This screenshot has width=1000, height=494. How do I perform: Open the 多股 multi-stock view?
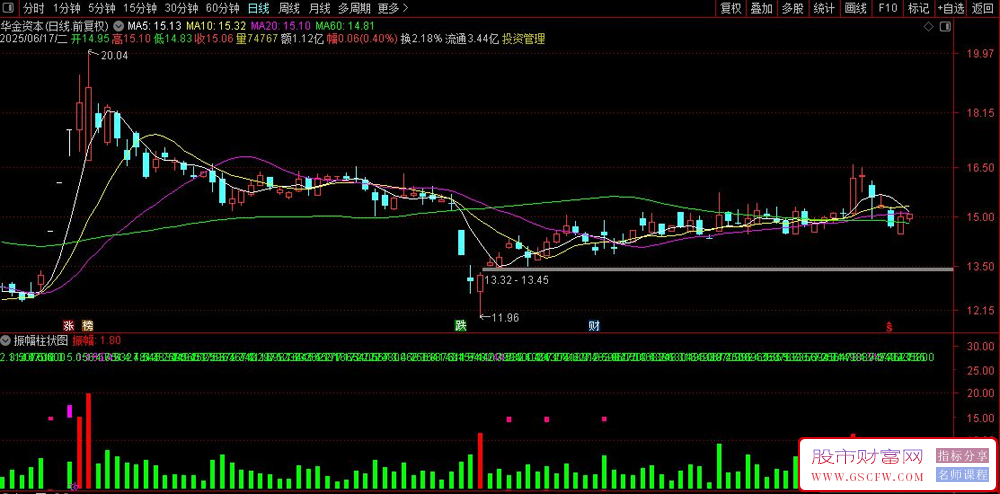pyautogui.click(x=793, y=8)
